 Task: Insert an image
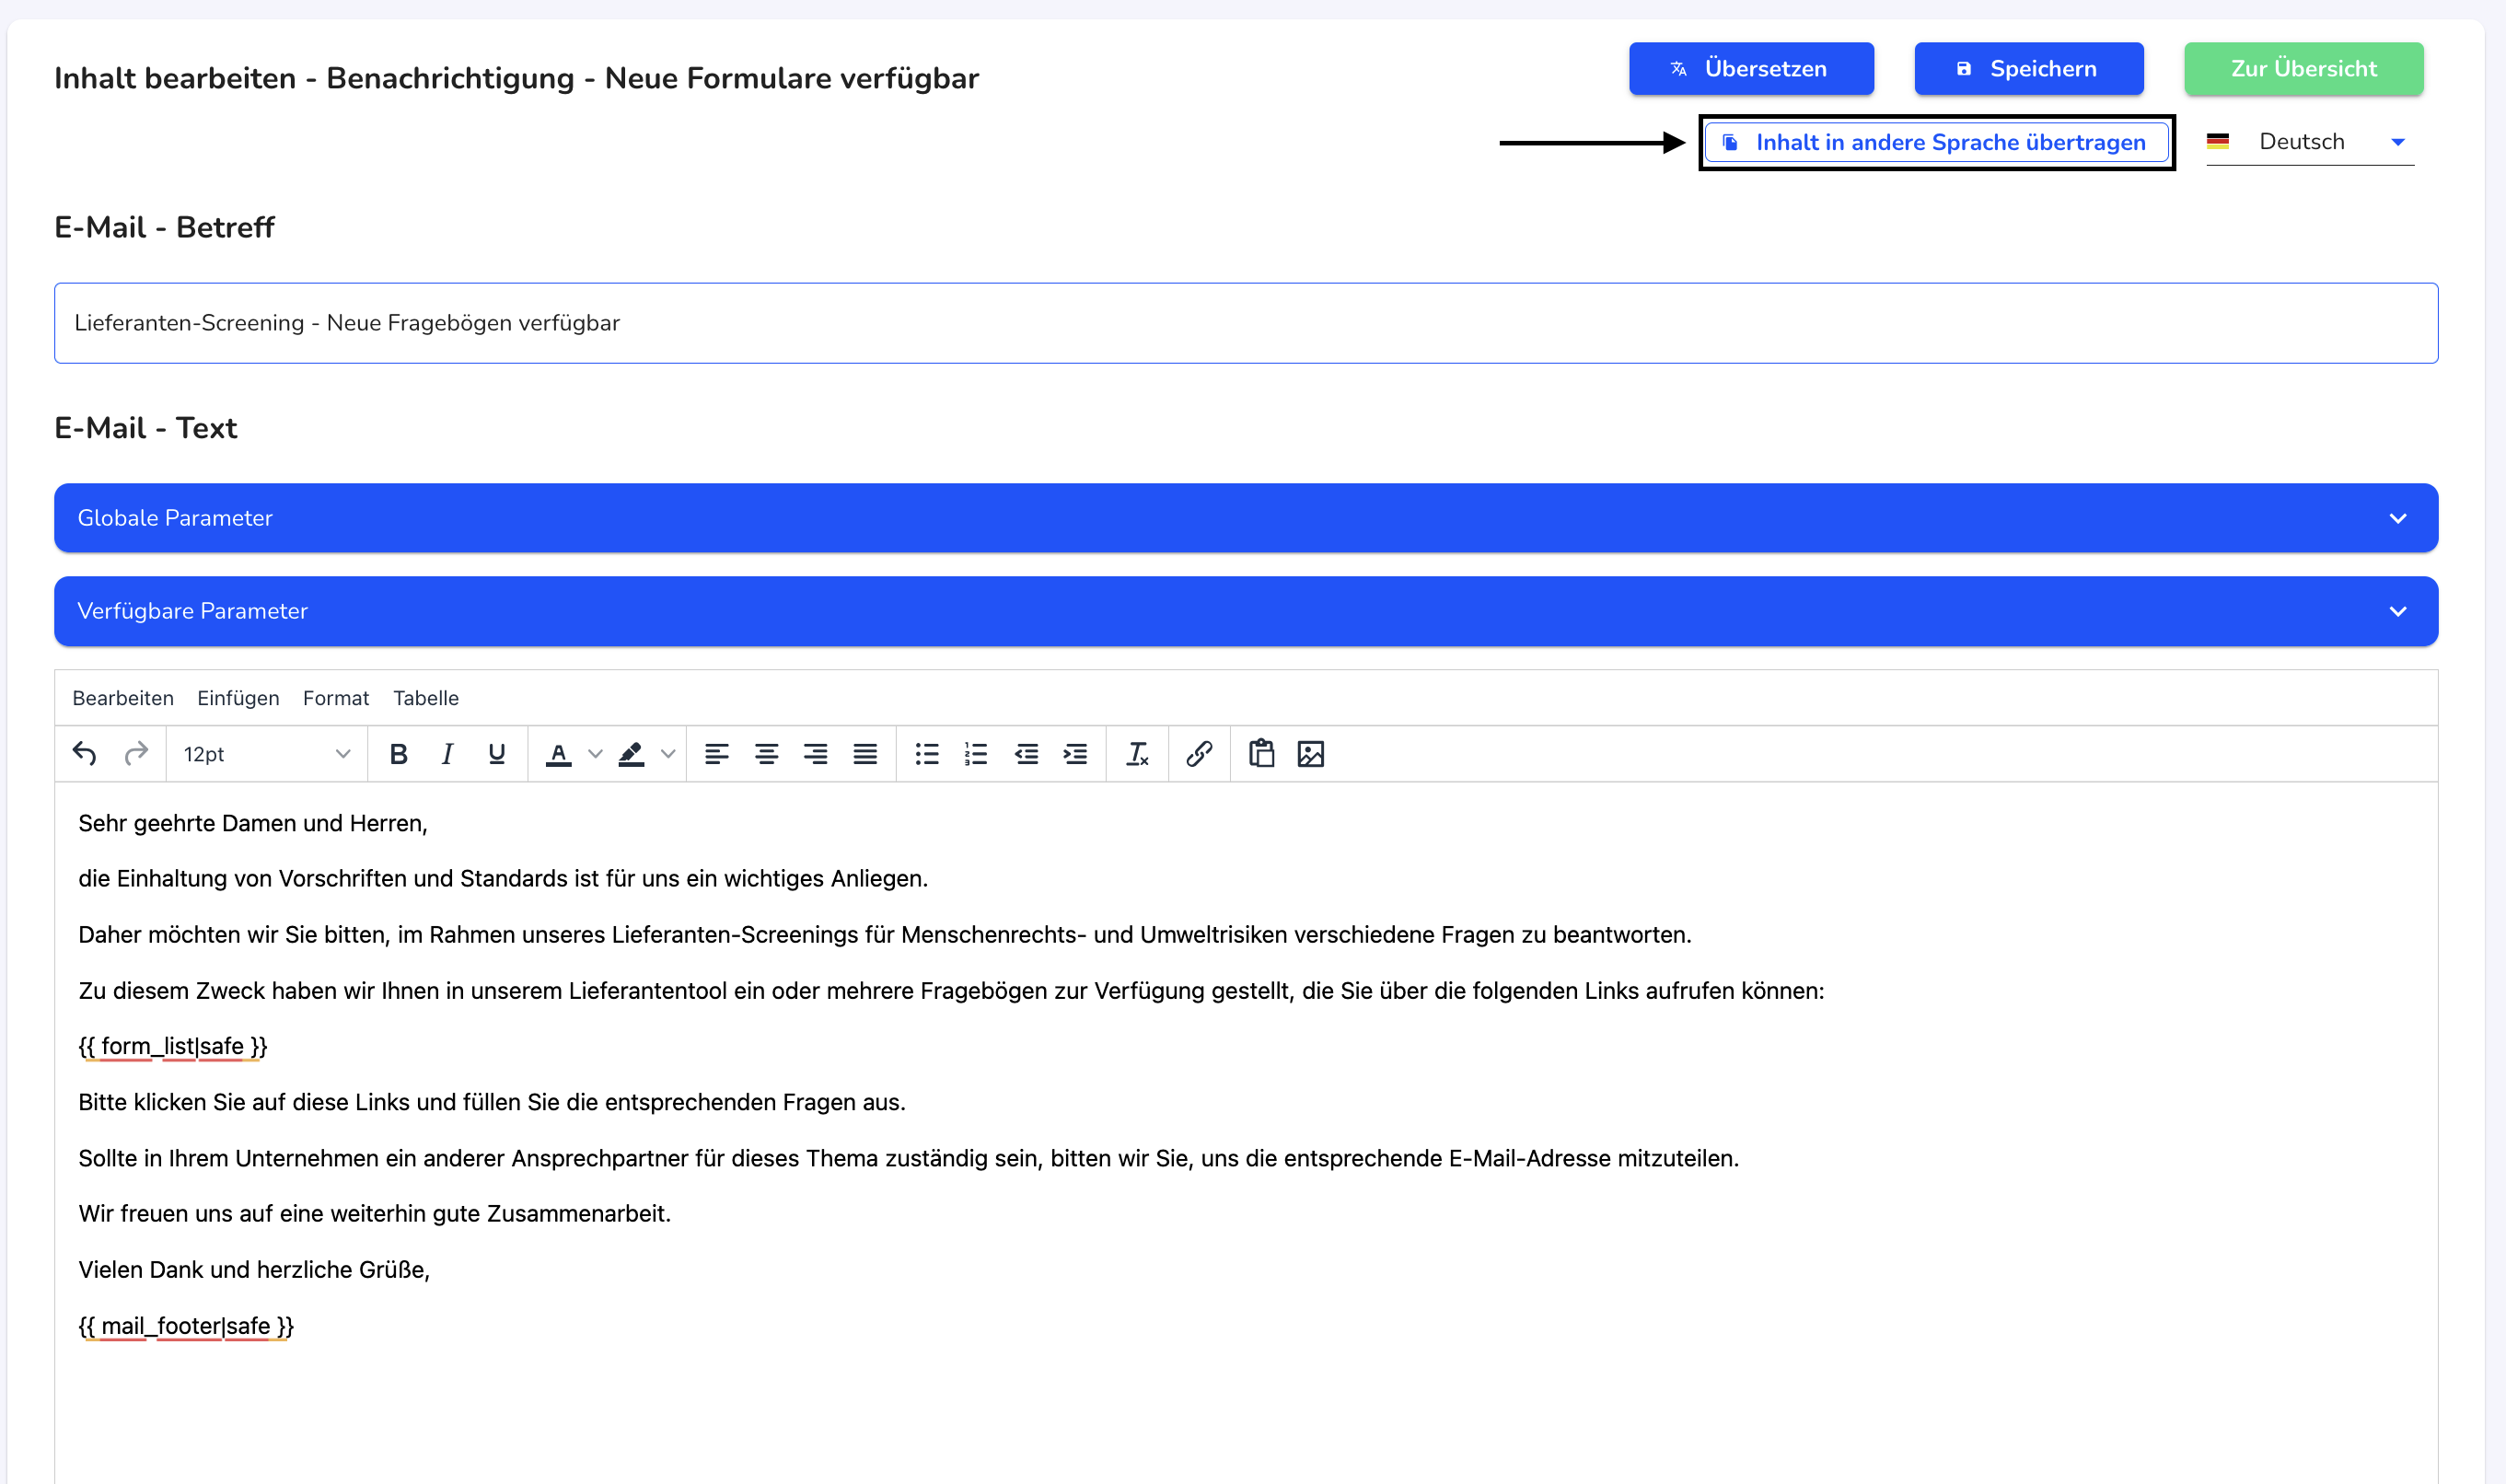(x=1310, y=754)
